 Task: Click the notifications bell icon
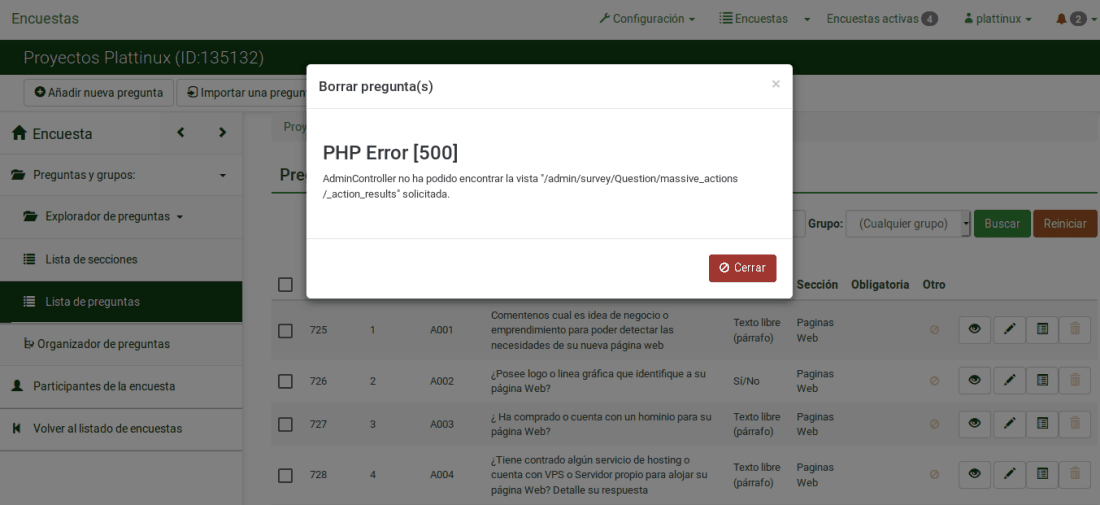coord(1061,19)
